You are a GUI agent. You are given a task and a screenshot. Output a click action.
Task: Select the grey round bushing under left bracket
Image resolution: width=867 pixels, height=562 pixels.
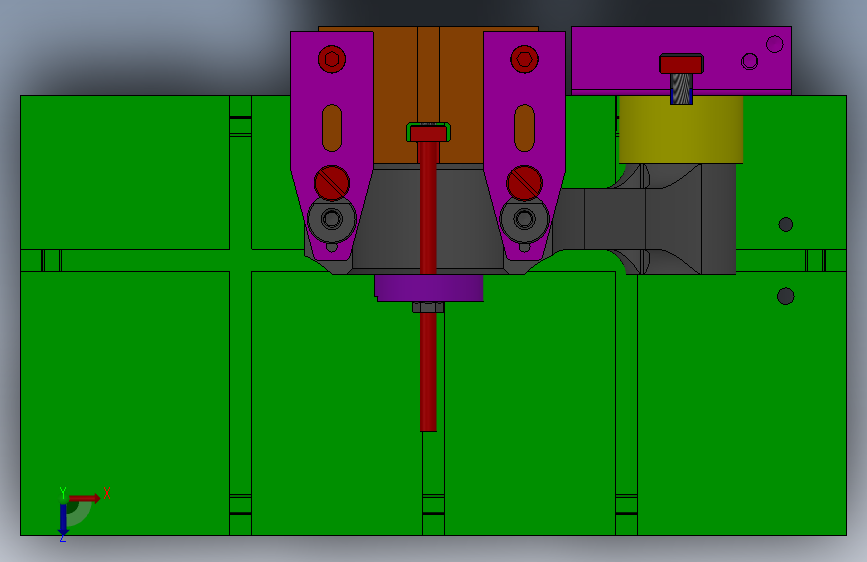pos(332,220)
